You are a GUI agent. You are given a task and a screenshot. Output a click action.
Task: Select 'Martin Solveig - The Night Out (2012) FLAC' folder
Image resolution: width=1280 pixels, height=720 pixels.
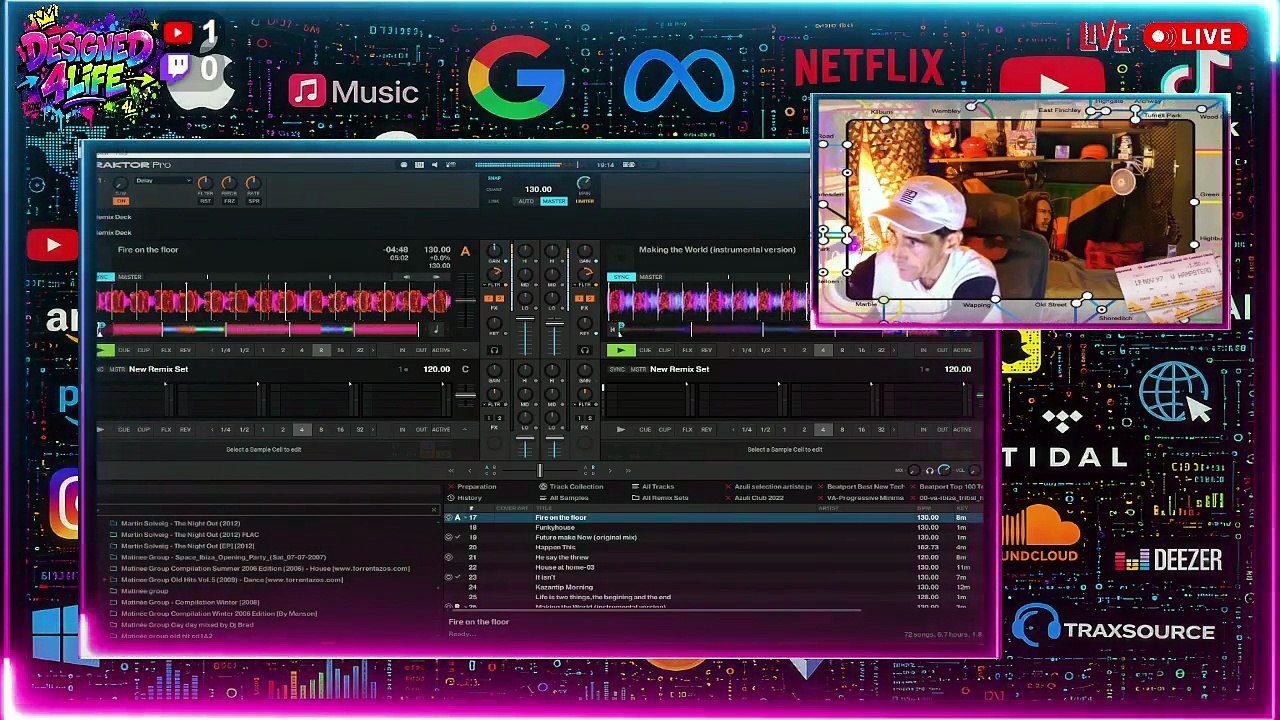point(190,534)
